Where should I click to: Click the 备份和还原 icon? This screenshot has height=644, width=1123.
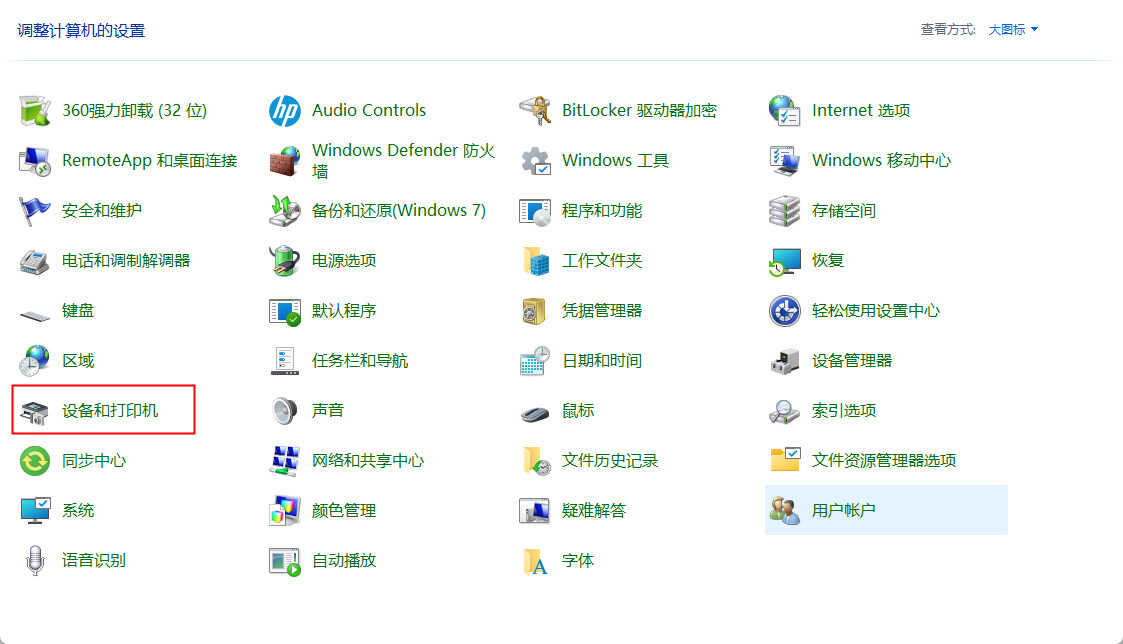(x=284, y=211)
